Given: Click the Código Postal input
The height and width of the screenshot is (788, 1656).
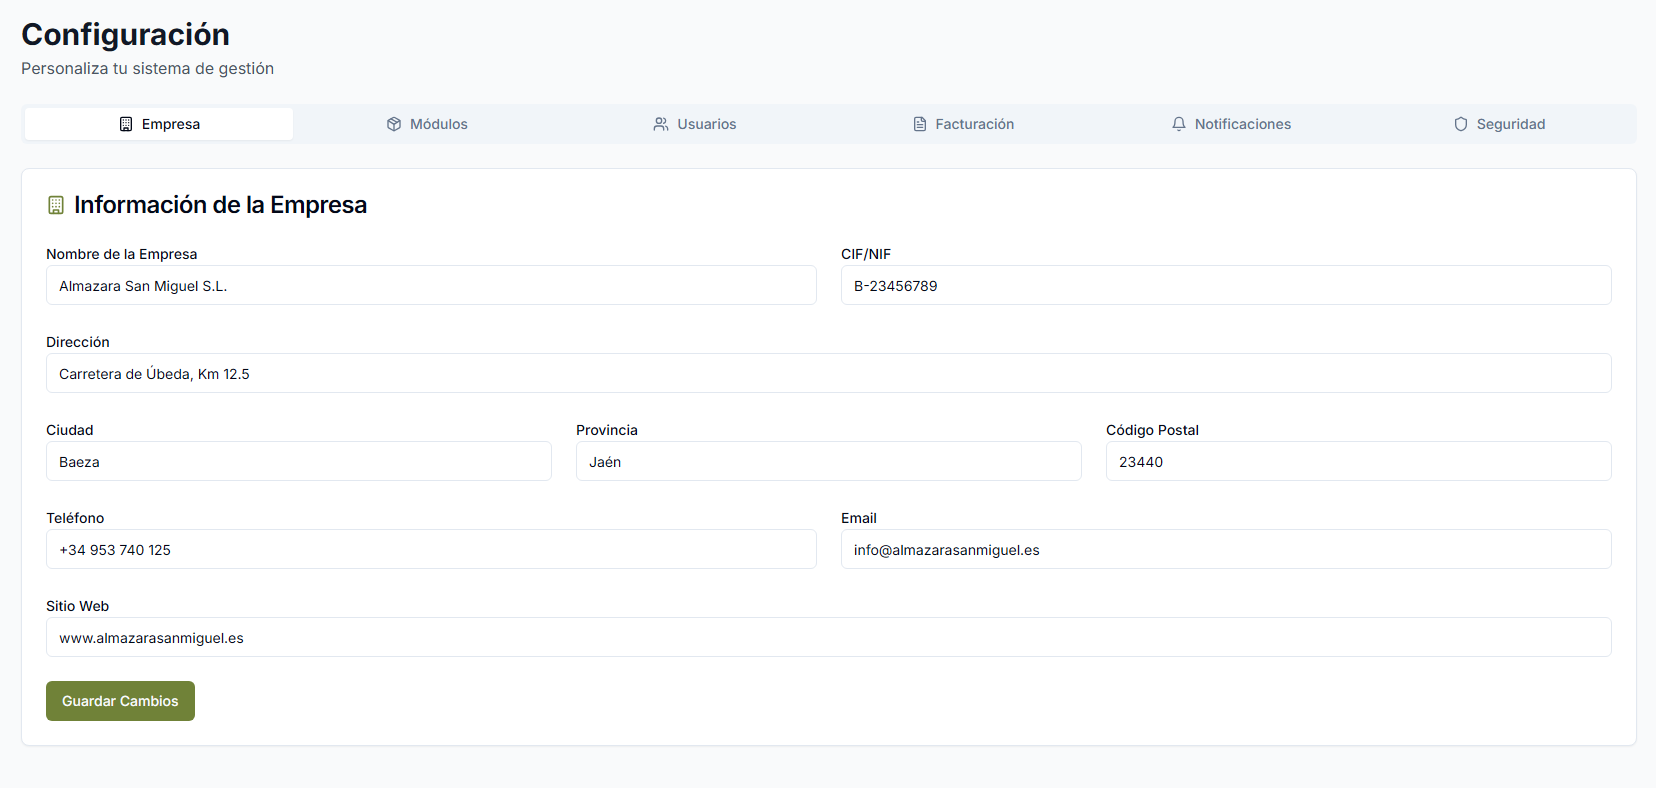Looking at the screenshot, I should [1358, 462].
